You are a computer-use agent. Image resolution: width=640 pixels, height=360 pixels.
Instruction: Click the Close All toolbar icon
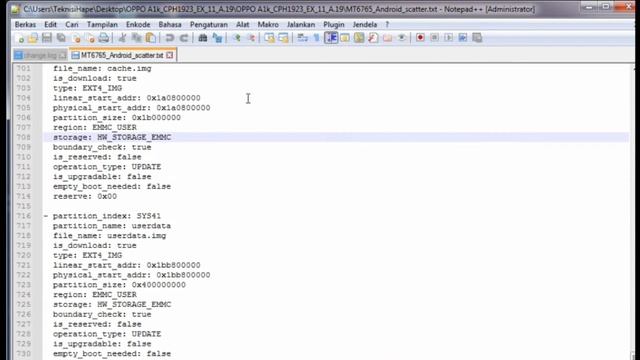pyautogui.click(x=90, y=38)
